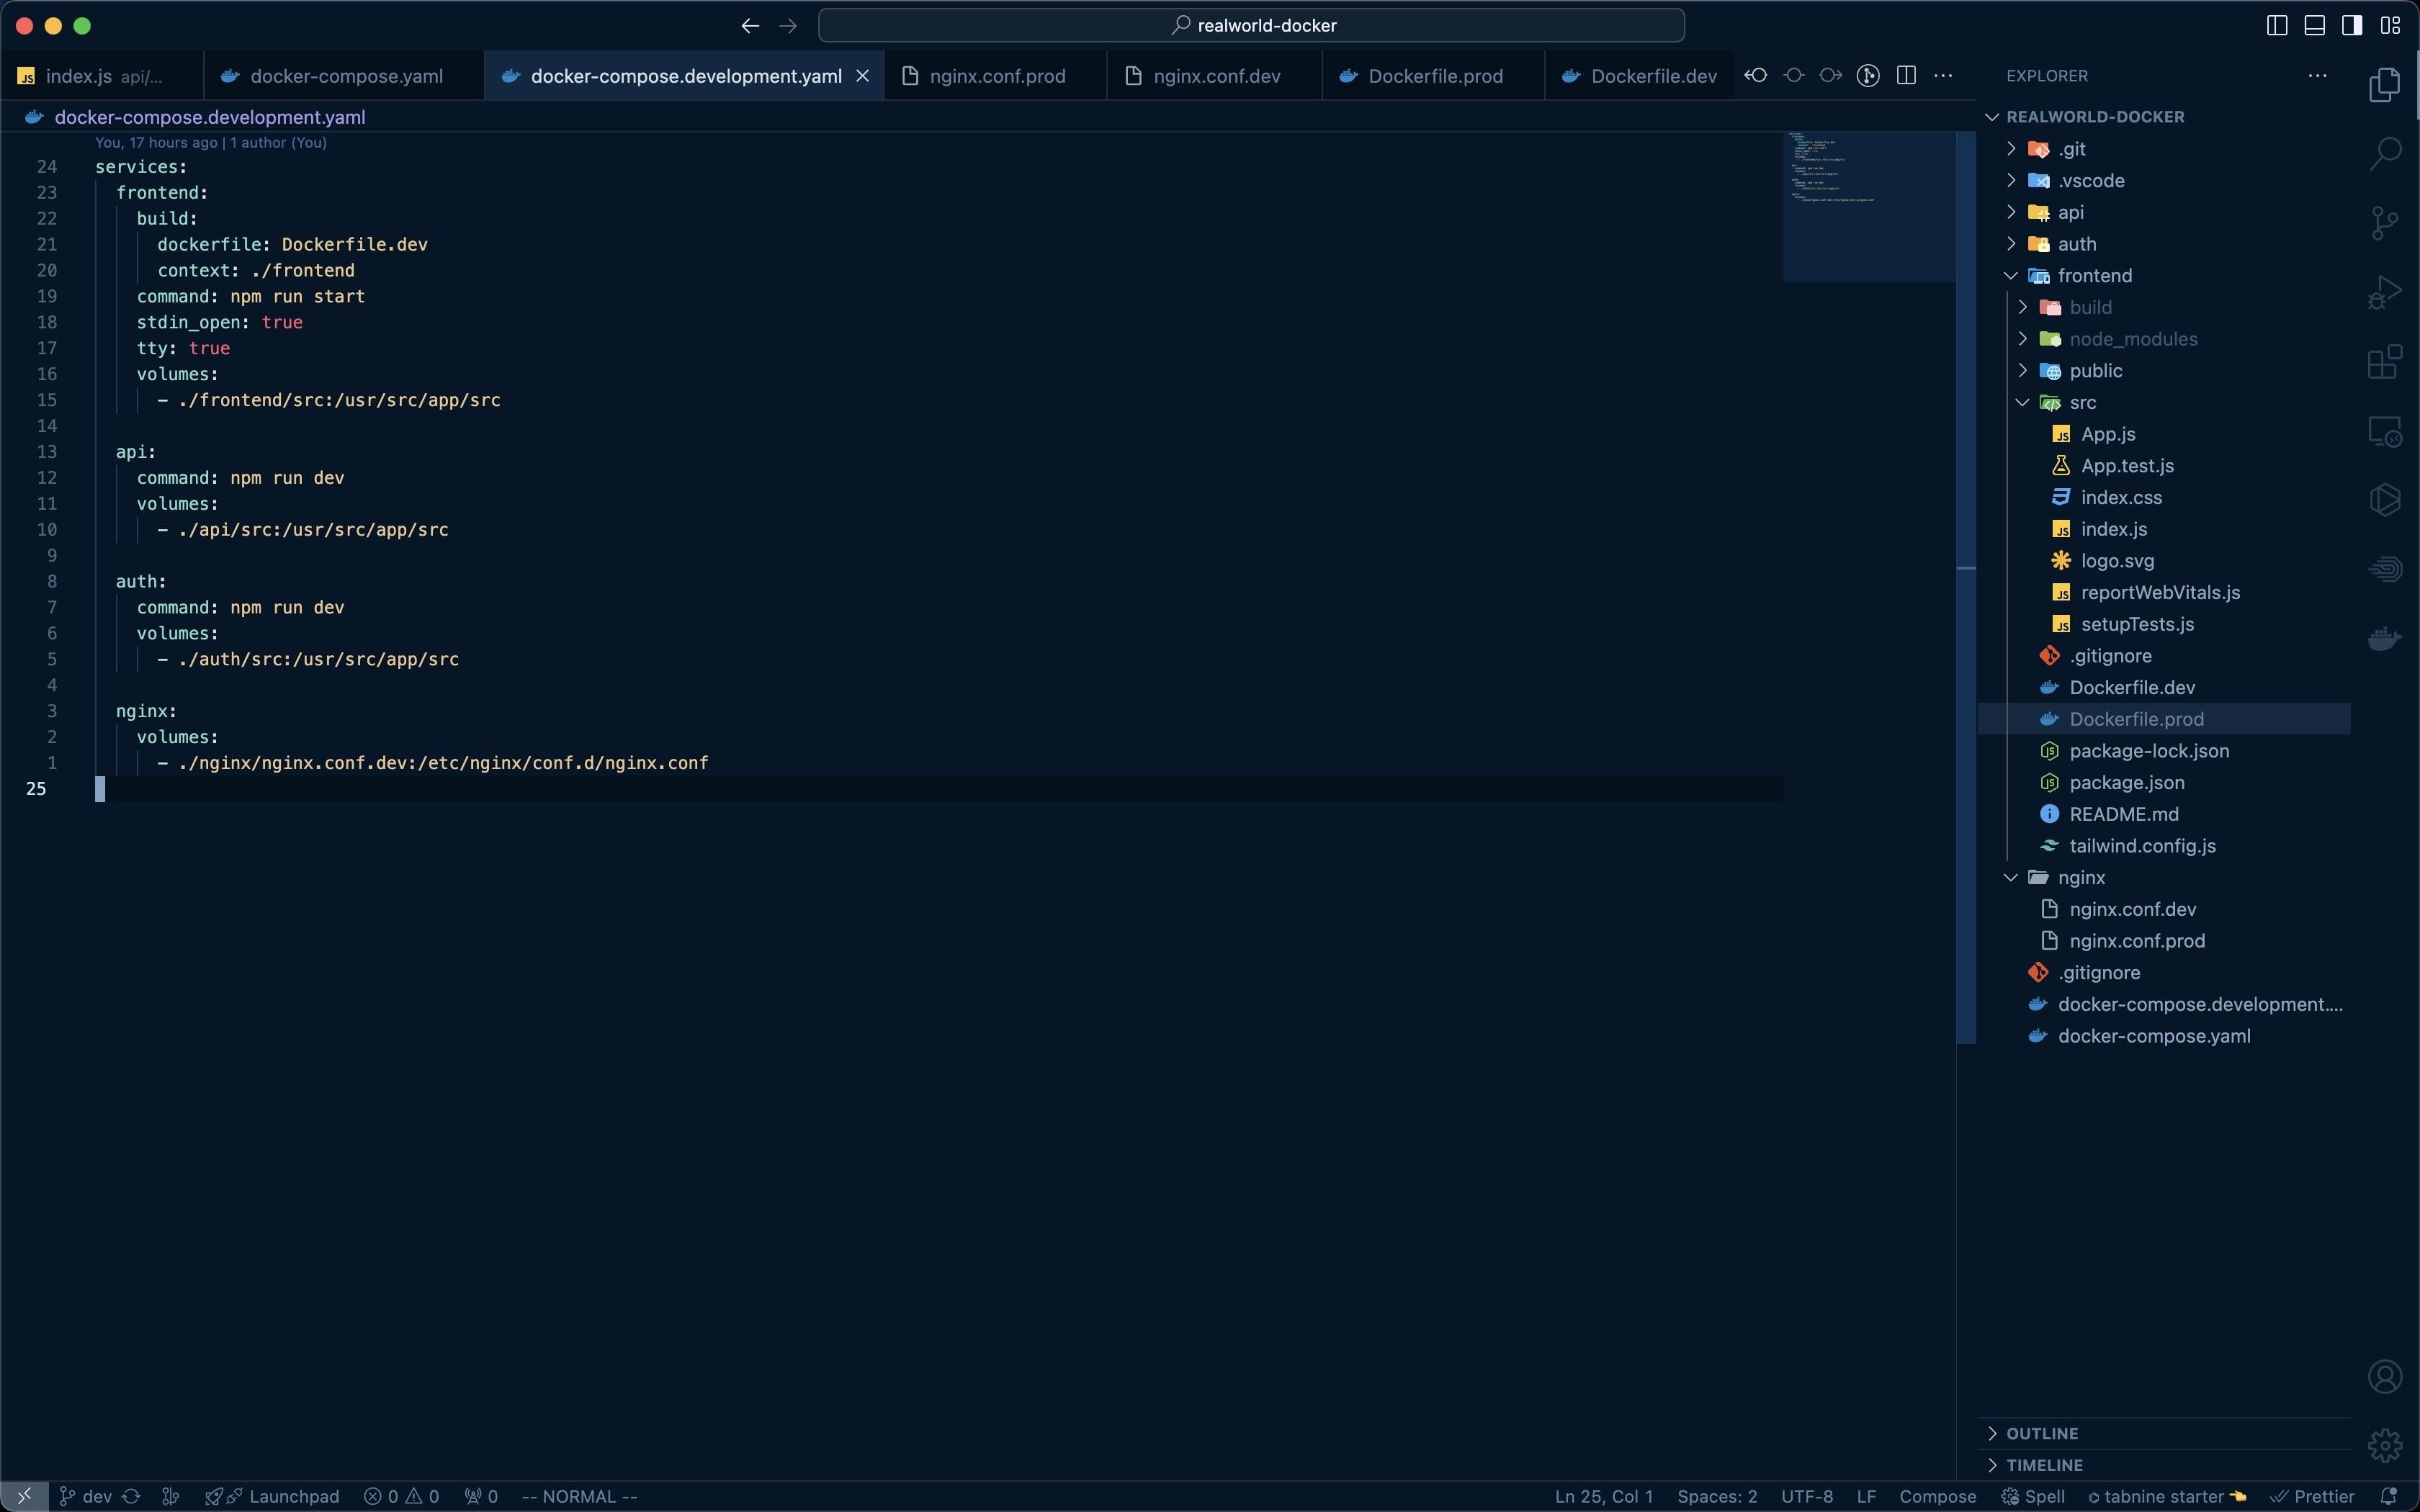The image size is (2420, 1512).
Task: Open the Run and Debug view
Action: pyautogui.click(x=2385, y=292)
